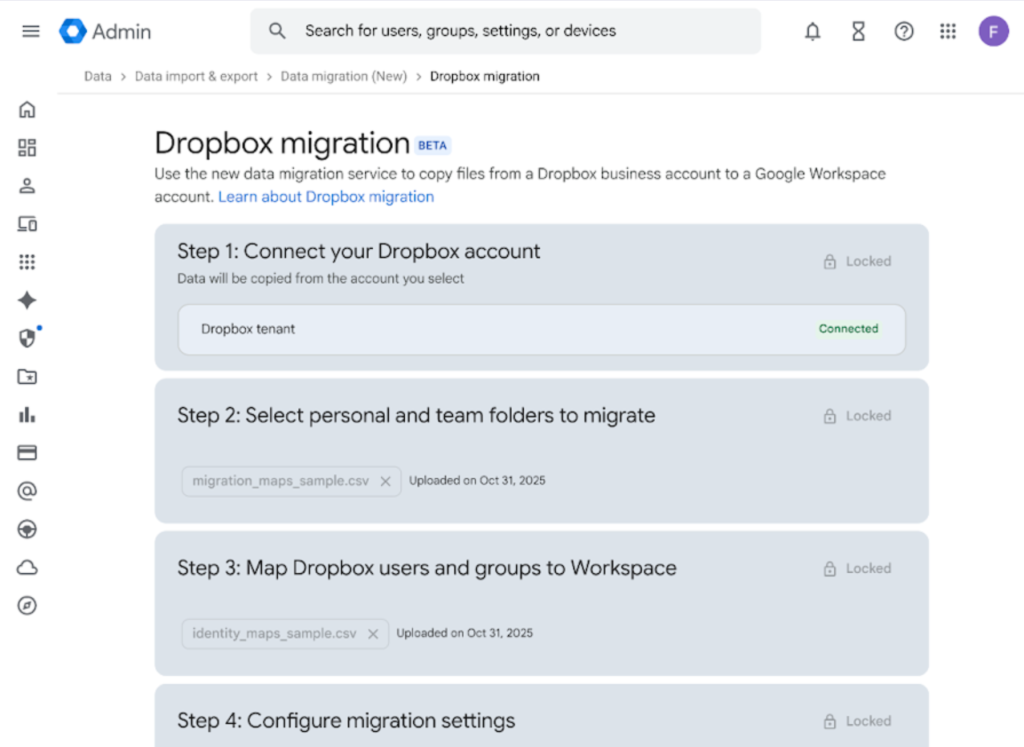Screen dimensions: 1024x747
Task: Go to Data import & export breadcrumb
Action: click(x=196, y=76)
